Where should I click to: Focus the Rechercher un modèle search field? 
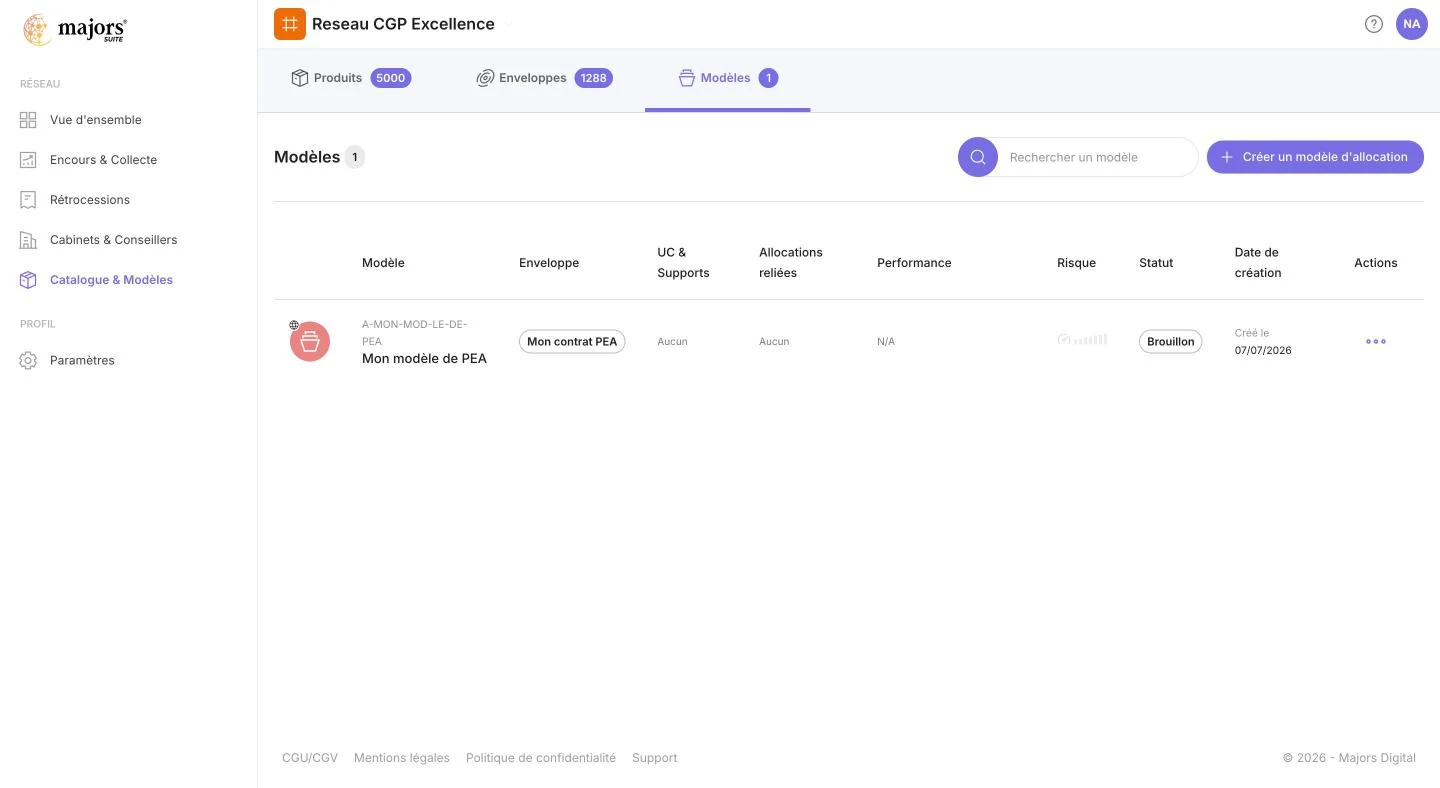click(x=1097, y=157)
